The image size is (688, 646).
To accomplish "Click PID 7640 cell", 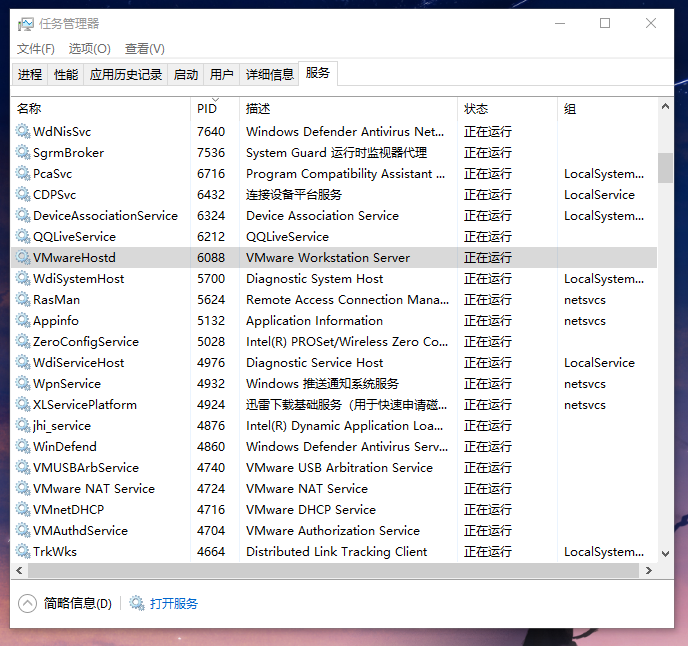I will (211, 131).
